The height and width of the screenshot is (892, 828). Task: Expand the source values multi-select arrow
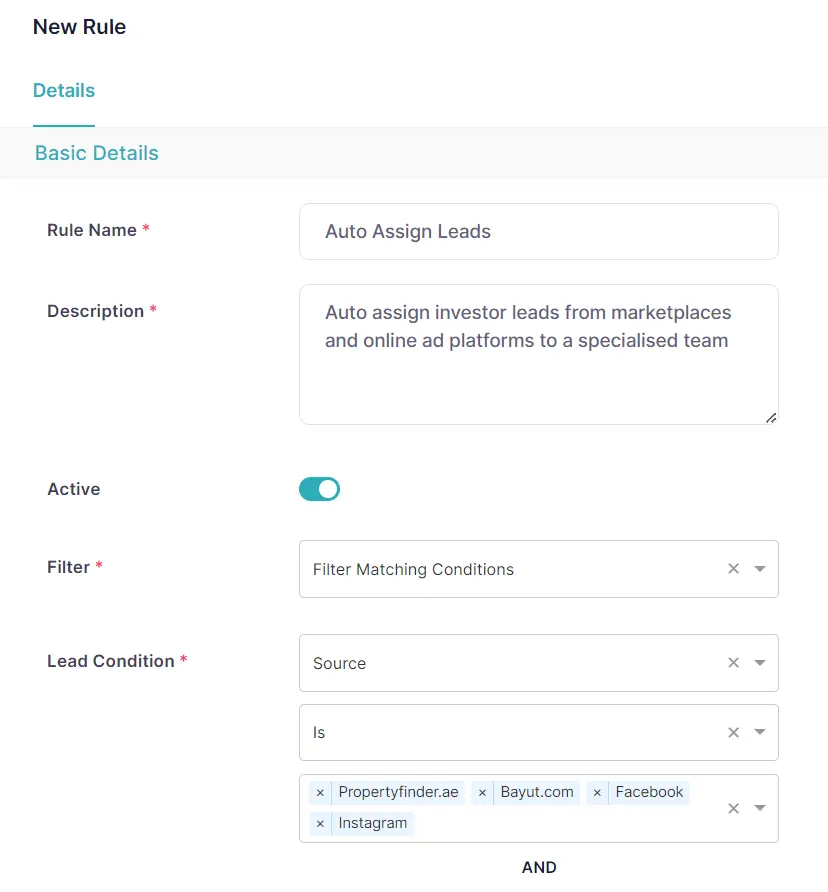[760, 808]
